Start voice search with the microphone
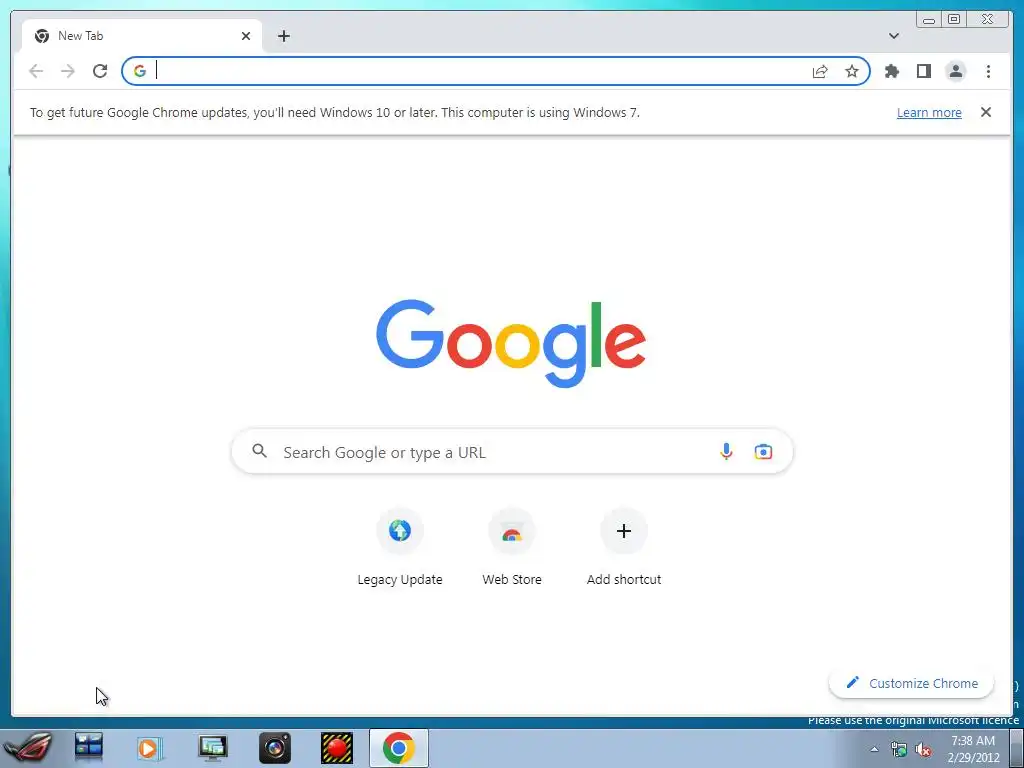 pos(726,451)
